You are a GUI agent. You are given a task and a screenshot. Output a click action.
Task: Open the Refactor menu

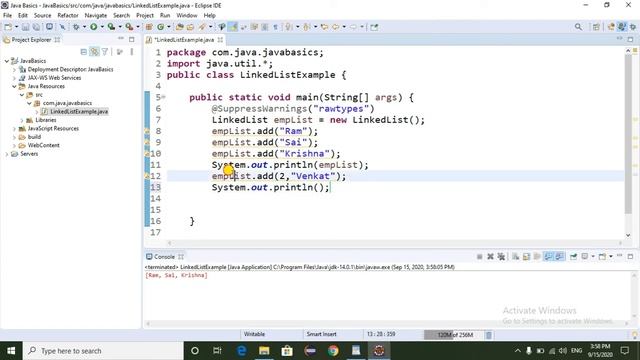(x=68, y=15)
